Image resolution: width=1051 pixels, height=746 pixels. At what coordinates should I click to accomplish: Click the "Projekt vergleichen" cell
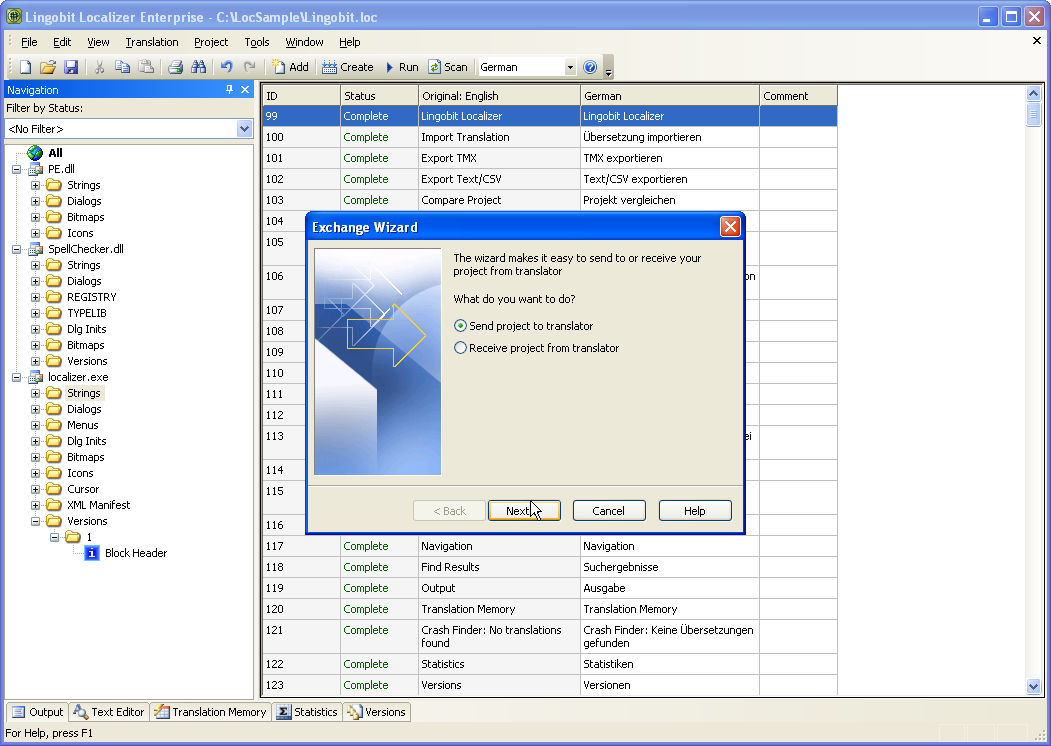(670, 200)
